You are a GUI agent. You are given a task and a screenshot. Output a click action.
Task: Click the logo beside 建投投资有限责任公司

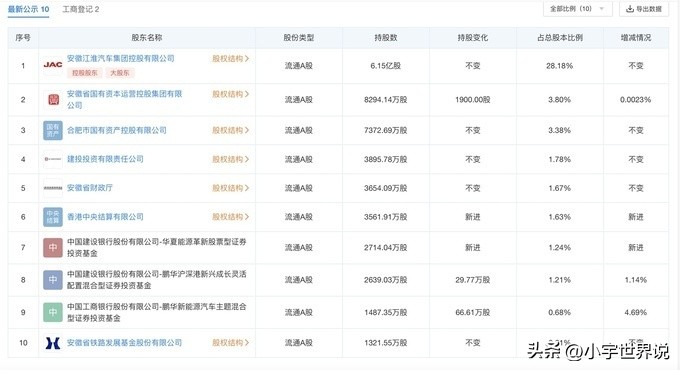53,159
